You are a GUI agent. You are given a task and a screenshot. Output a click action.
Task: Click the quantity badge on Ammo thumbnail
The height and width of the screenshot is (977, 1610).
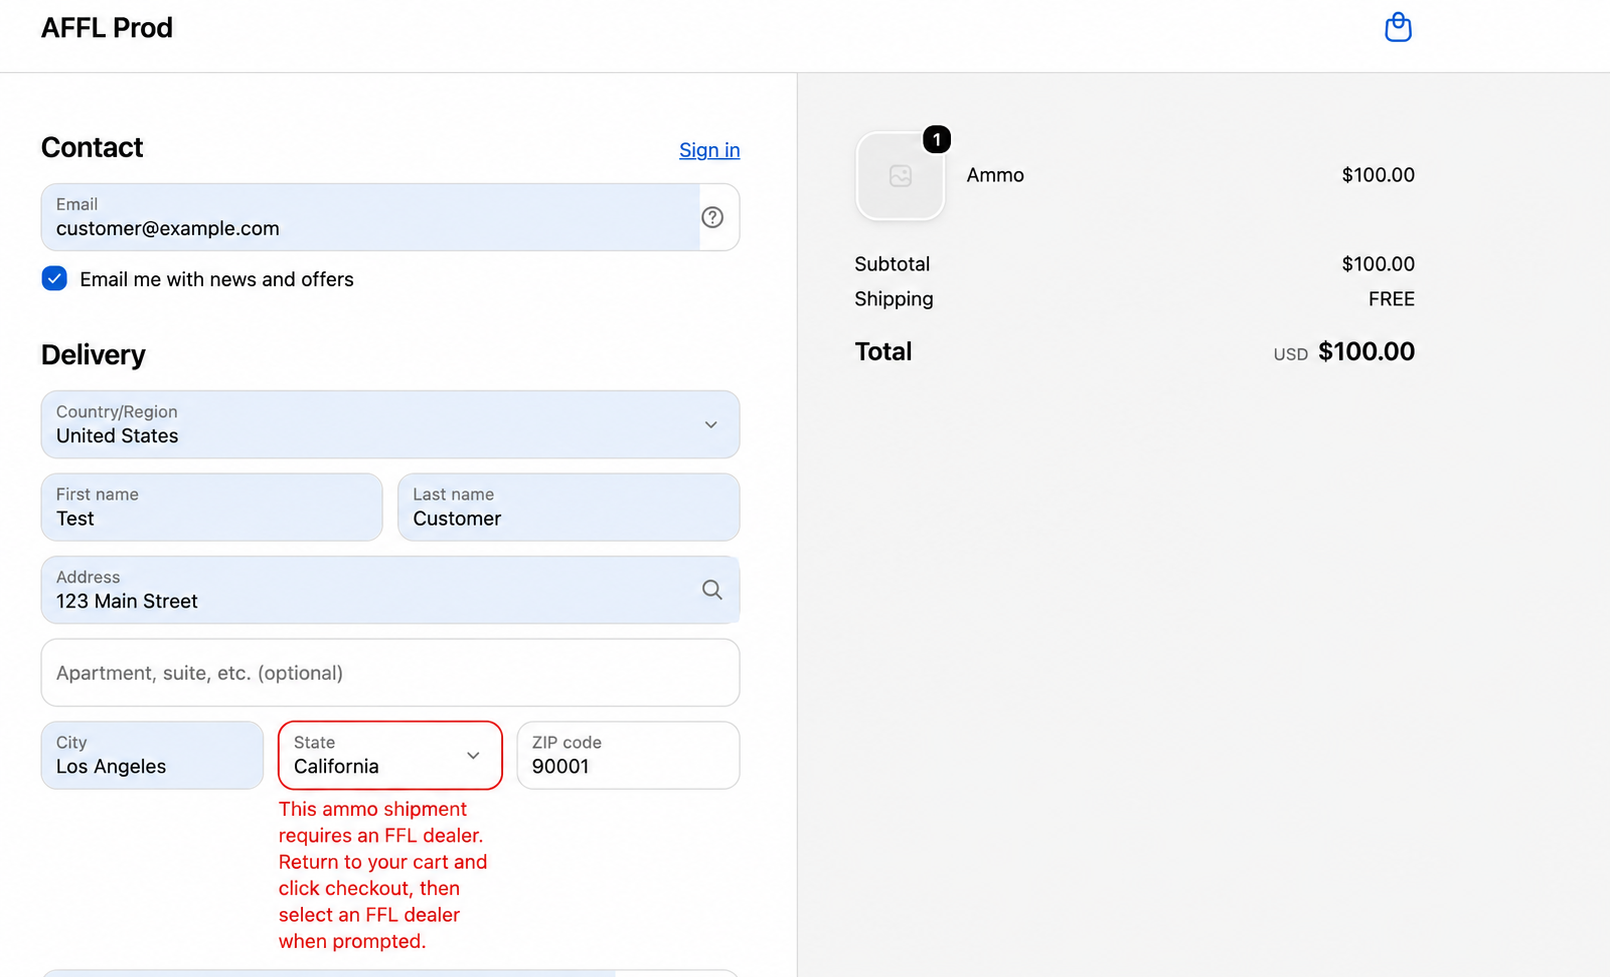pos(936,139)
